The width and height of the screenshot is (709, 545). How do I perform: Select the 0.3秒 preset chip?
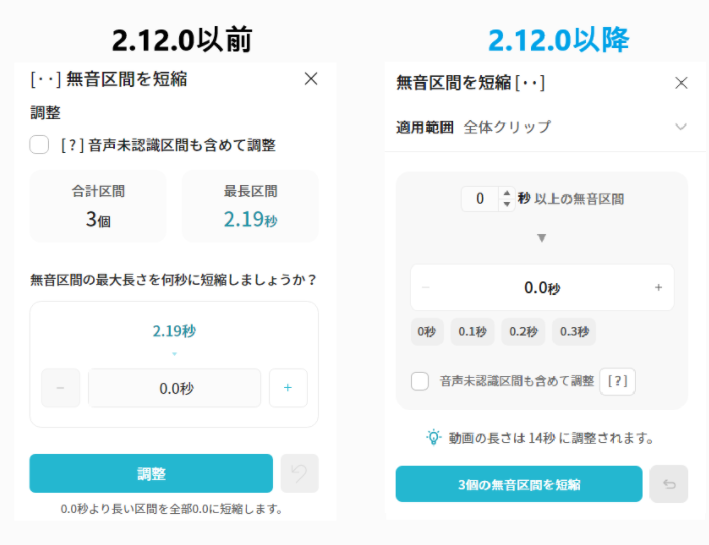574,332
